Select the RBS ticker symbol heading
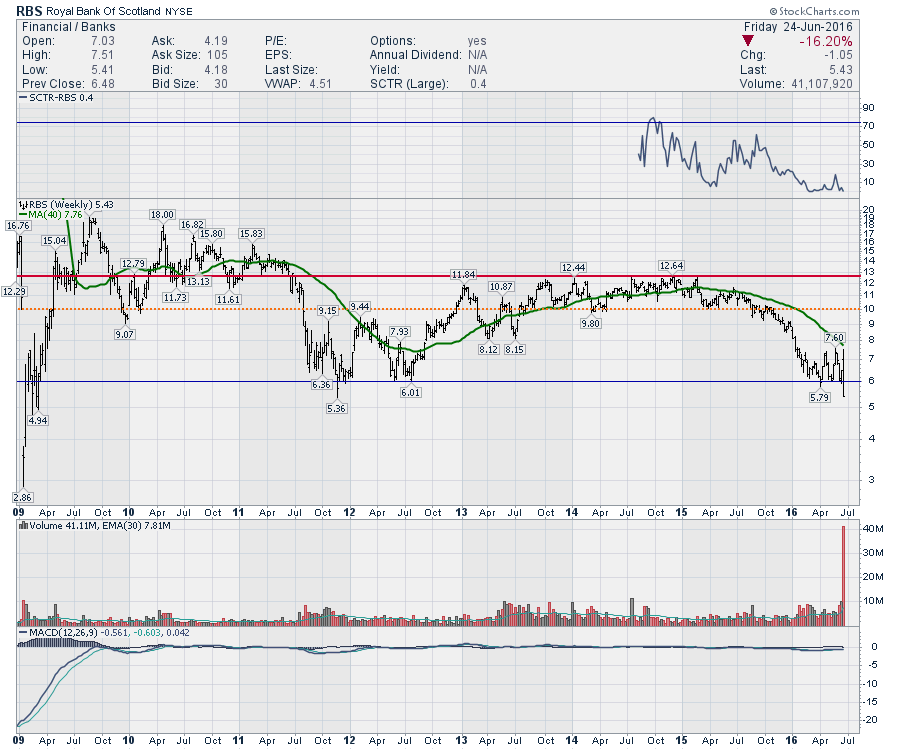The height and width of the screenshot is (750, 900). pyautogui.click(x=30, y=10)
